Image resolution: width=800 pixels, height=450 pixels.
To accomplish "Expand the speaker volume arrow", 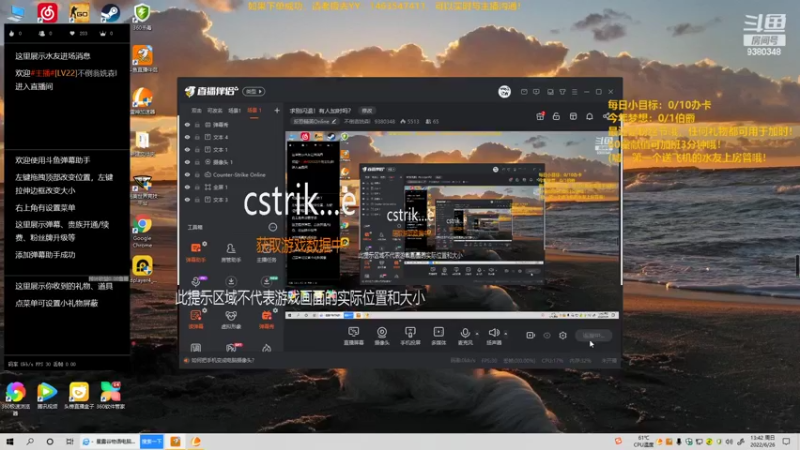I will tap(506, 334).
